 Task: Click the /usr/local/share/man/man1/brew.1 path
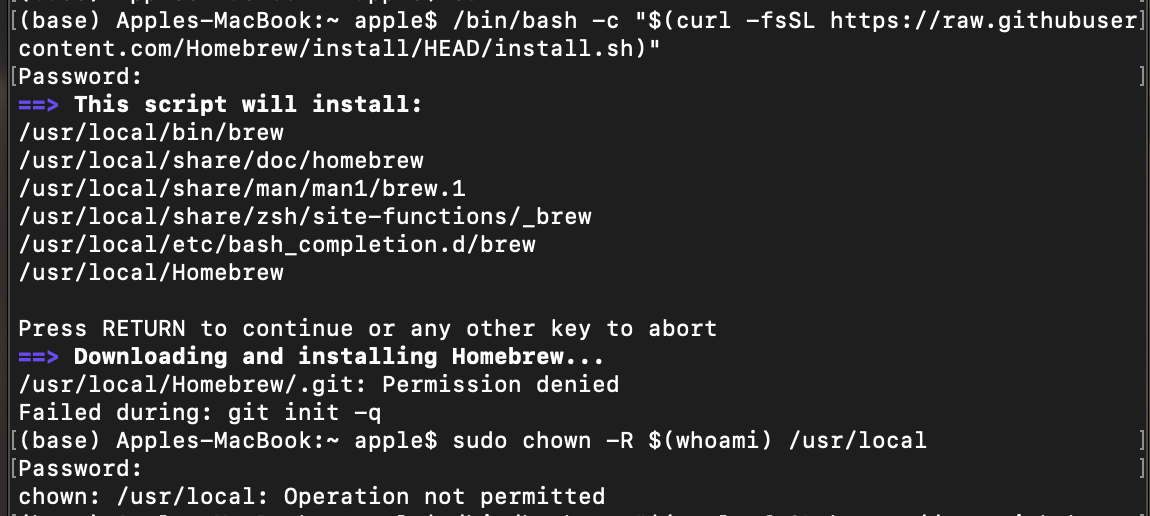click(x=242, y=188)
